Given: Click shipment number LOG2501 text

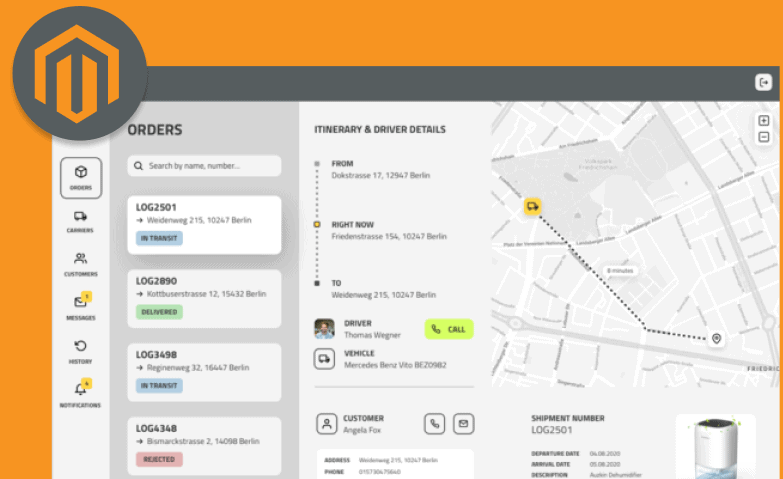Looking at the screenshot, I should coord(552,430).
